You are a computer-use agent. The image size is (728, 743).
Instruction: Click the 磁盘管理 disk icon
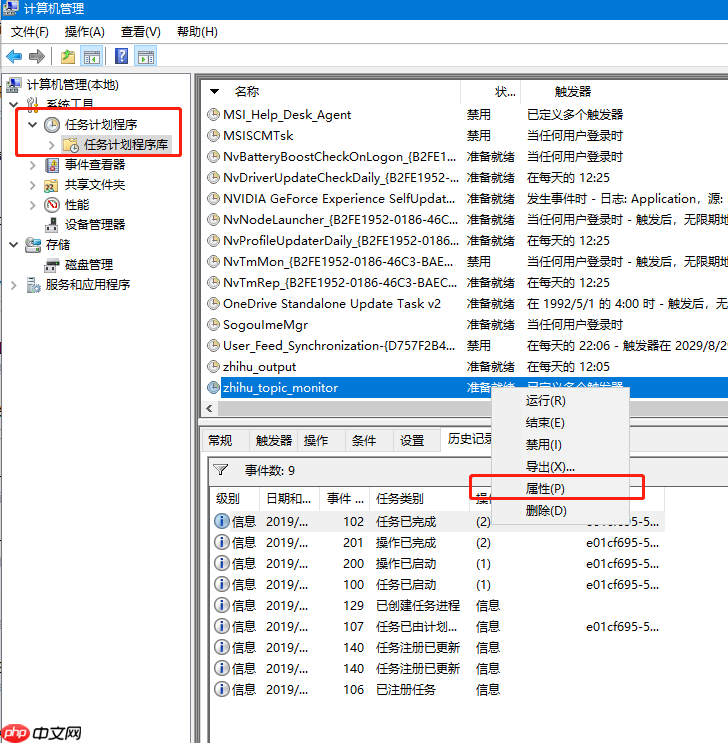(52, 265)
